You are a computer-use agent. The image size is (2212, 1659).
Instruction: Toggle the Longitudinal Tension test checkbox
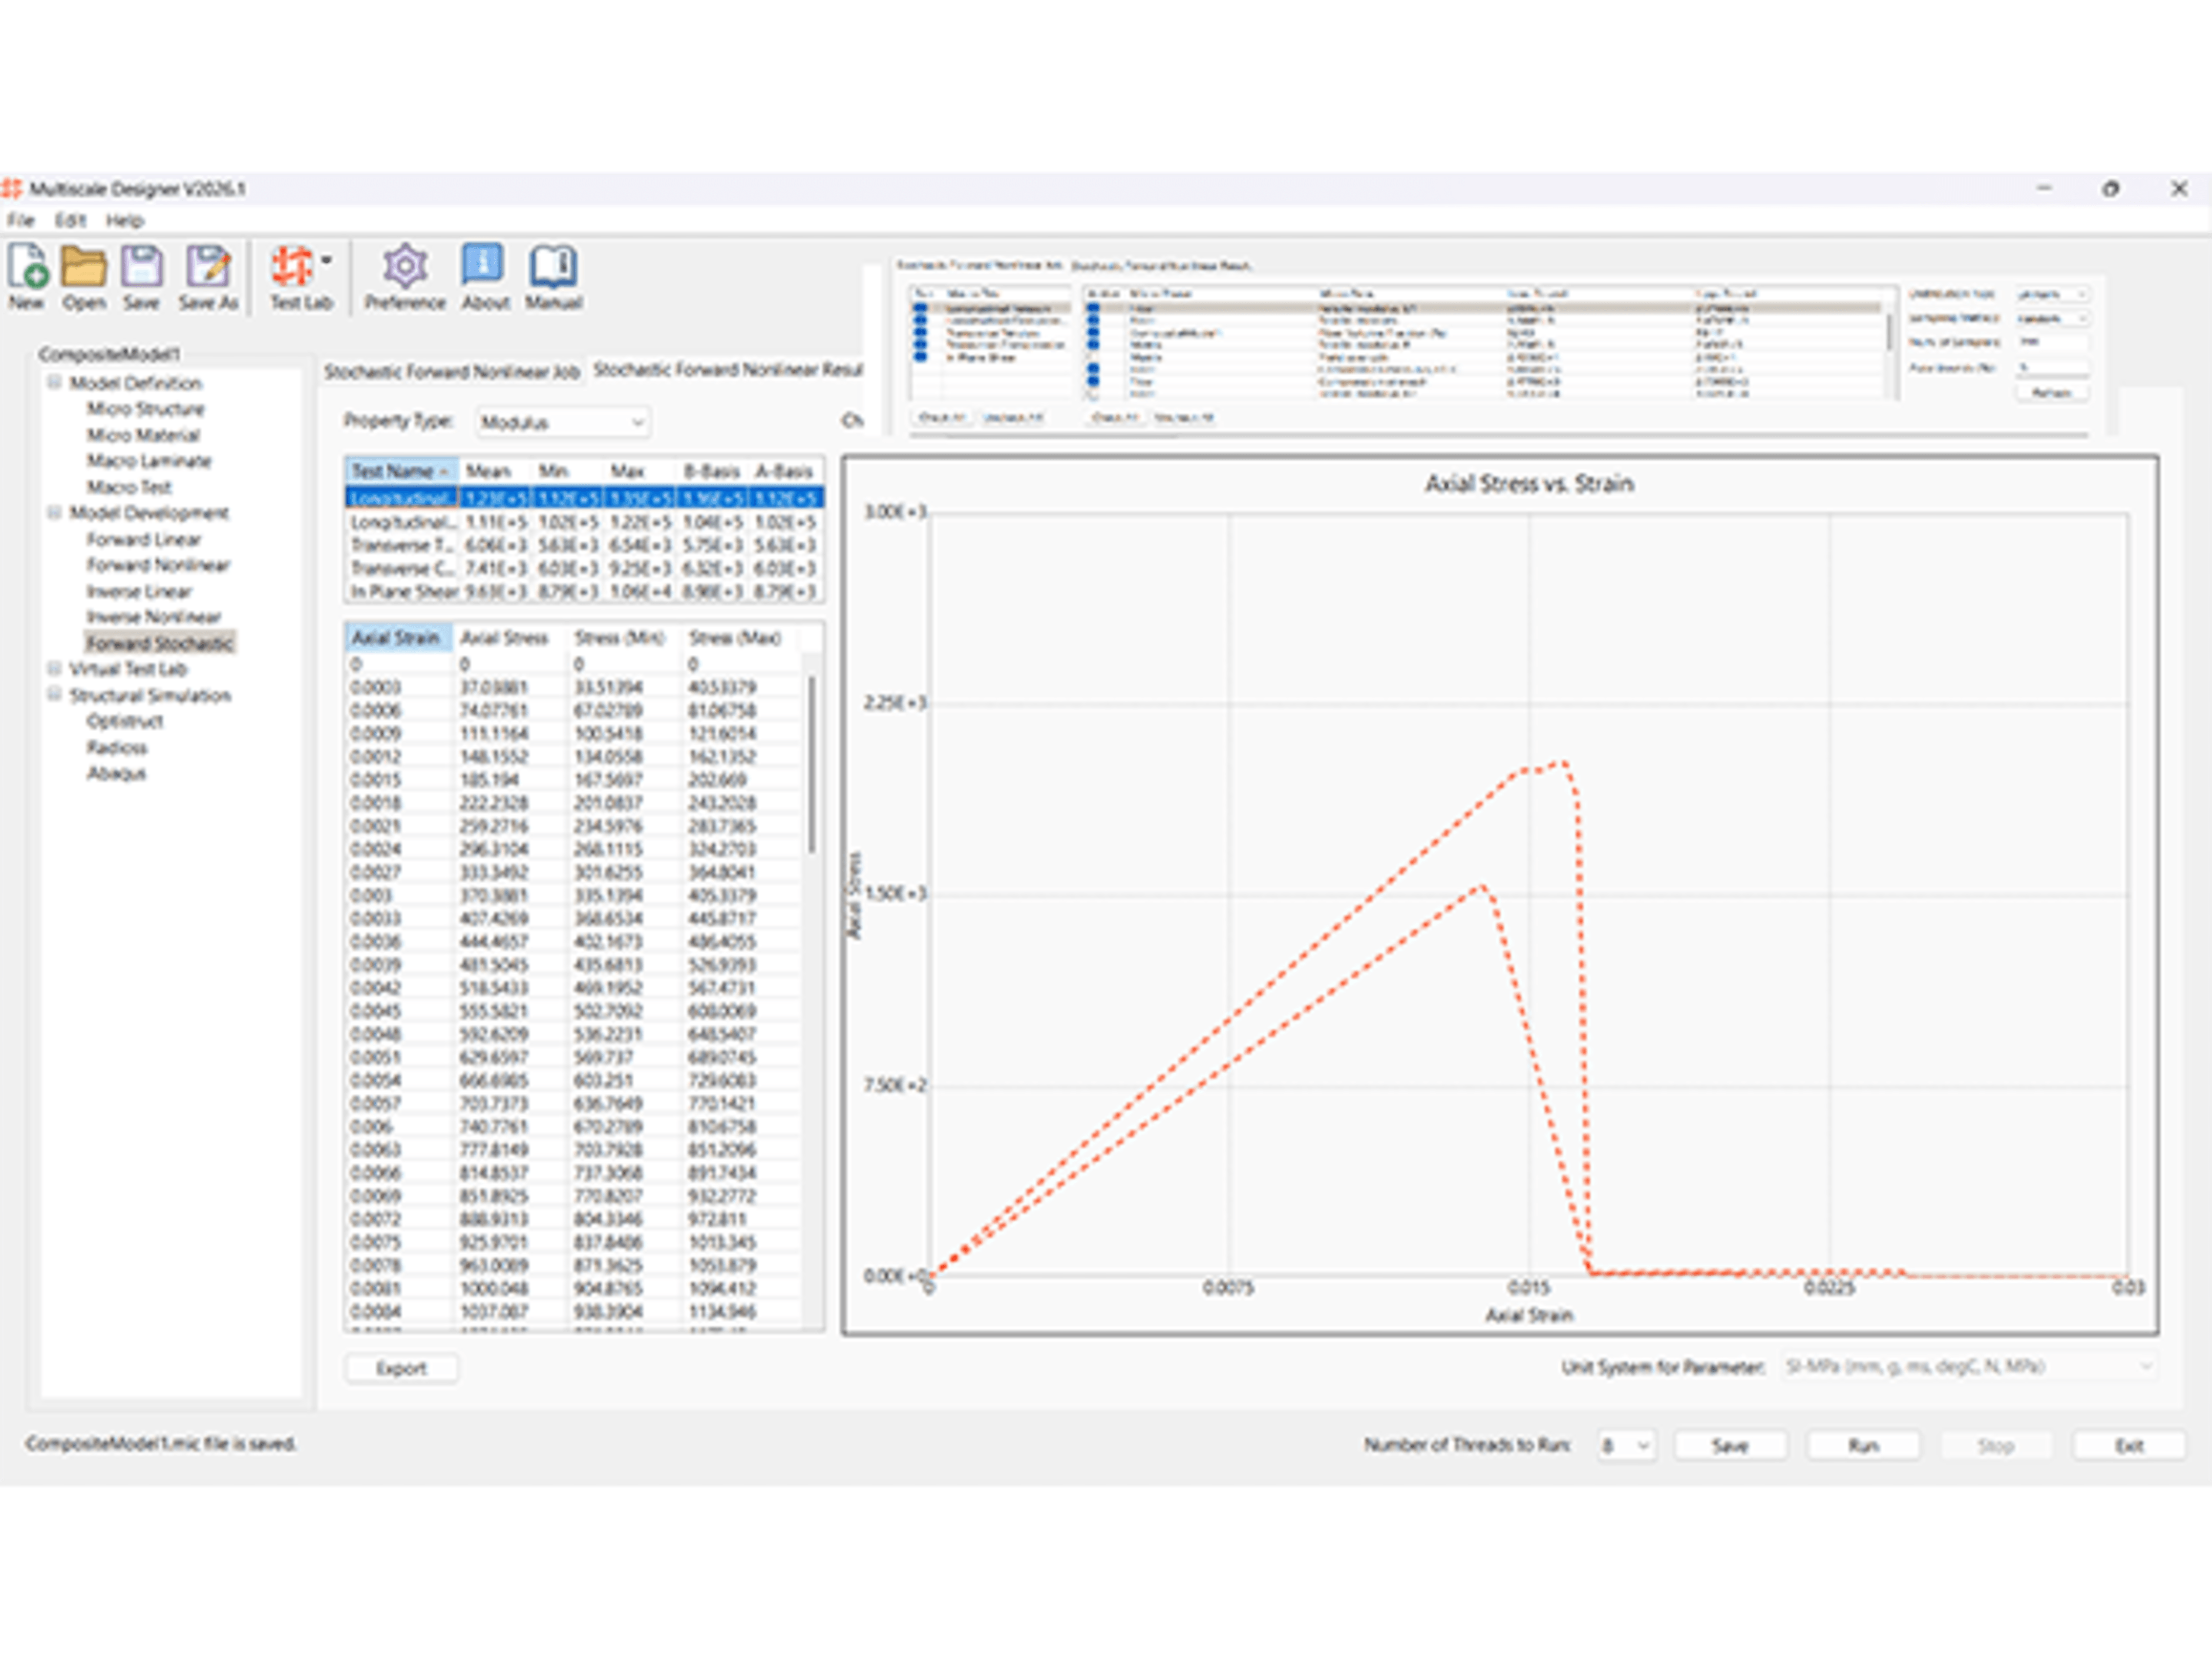click(x=920, y=308)
